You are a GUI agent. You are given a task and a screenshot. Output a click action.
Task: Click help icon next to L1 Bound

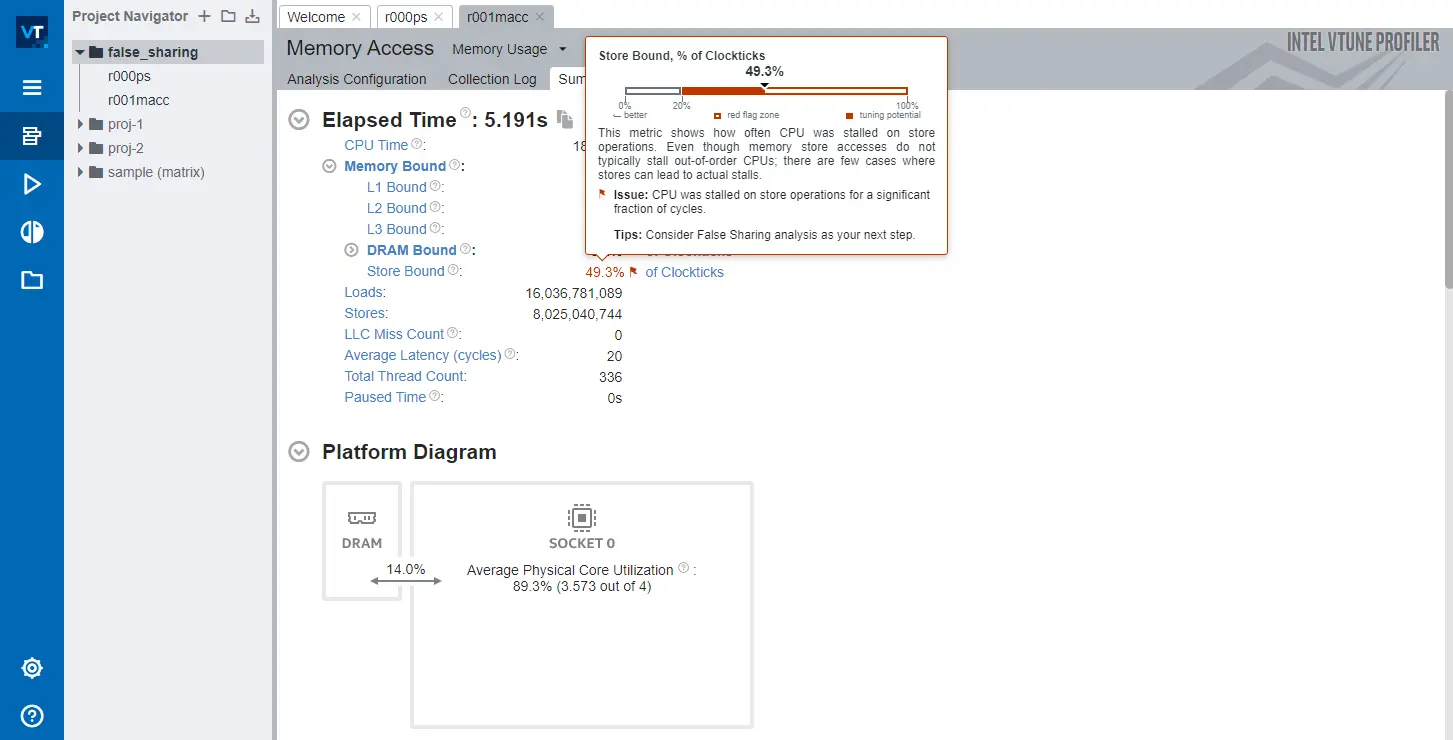pos(435,186)
